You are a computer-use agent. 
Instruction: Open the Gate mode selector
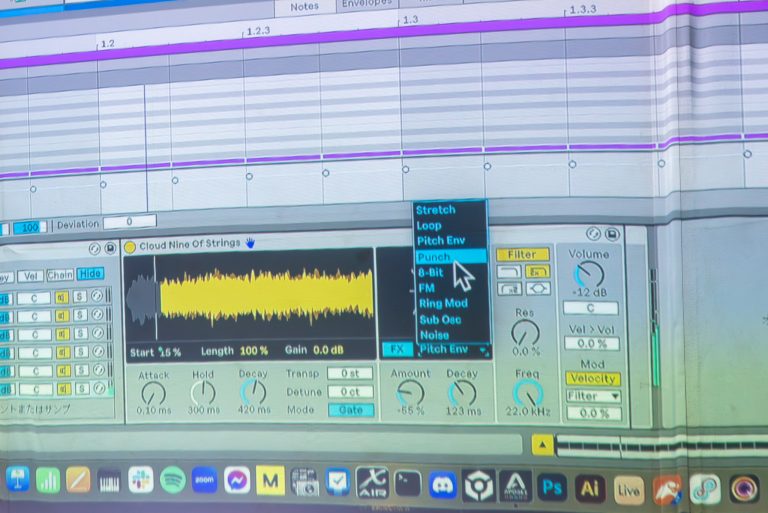coord(351,410)
